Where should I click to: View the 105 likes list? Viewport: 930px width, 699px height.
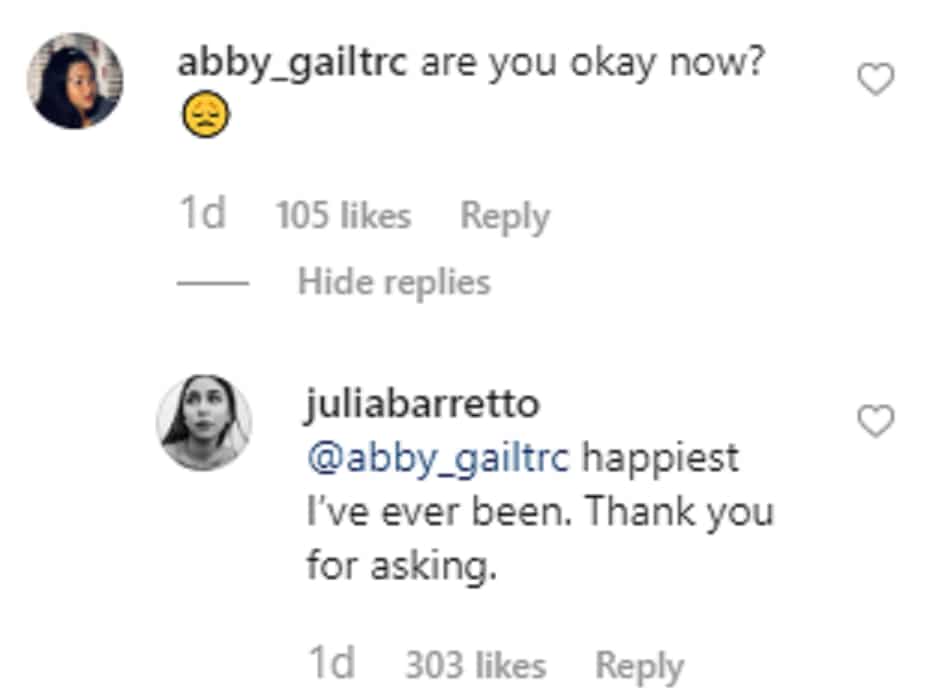[343, 215]
